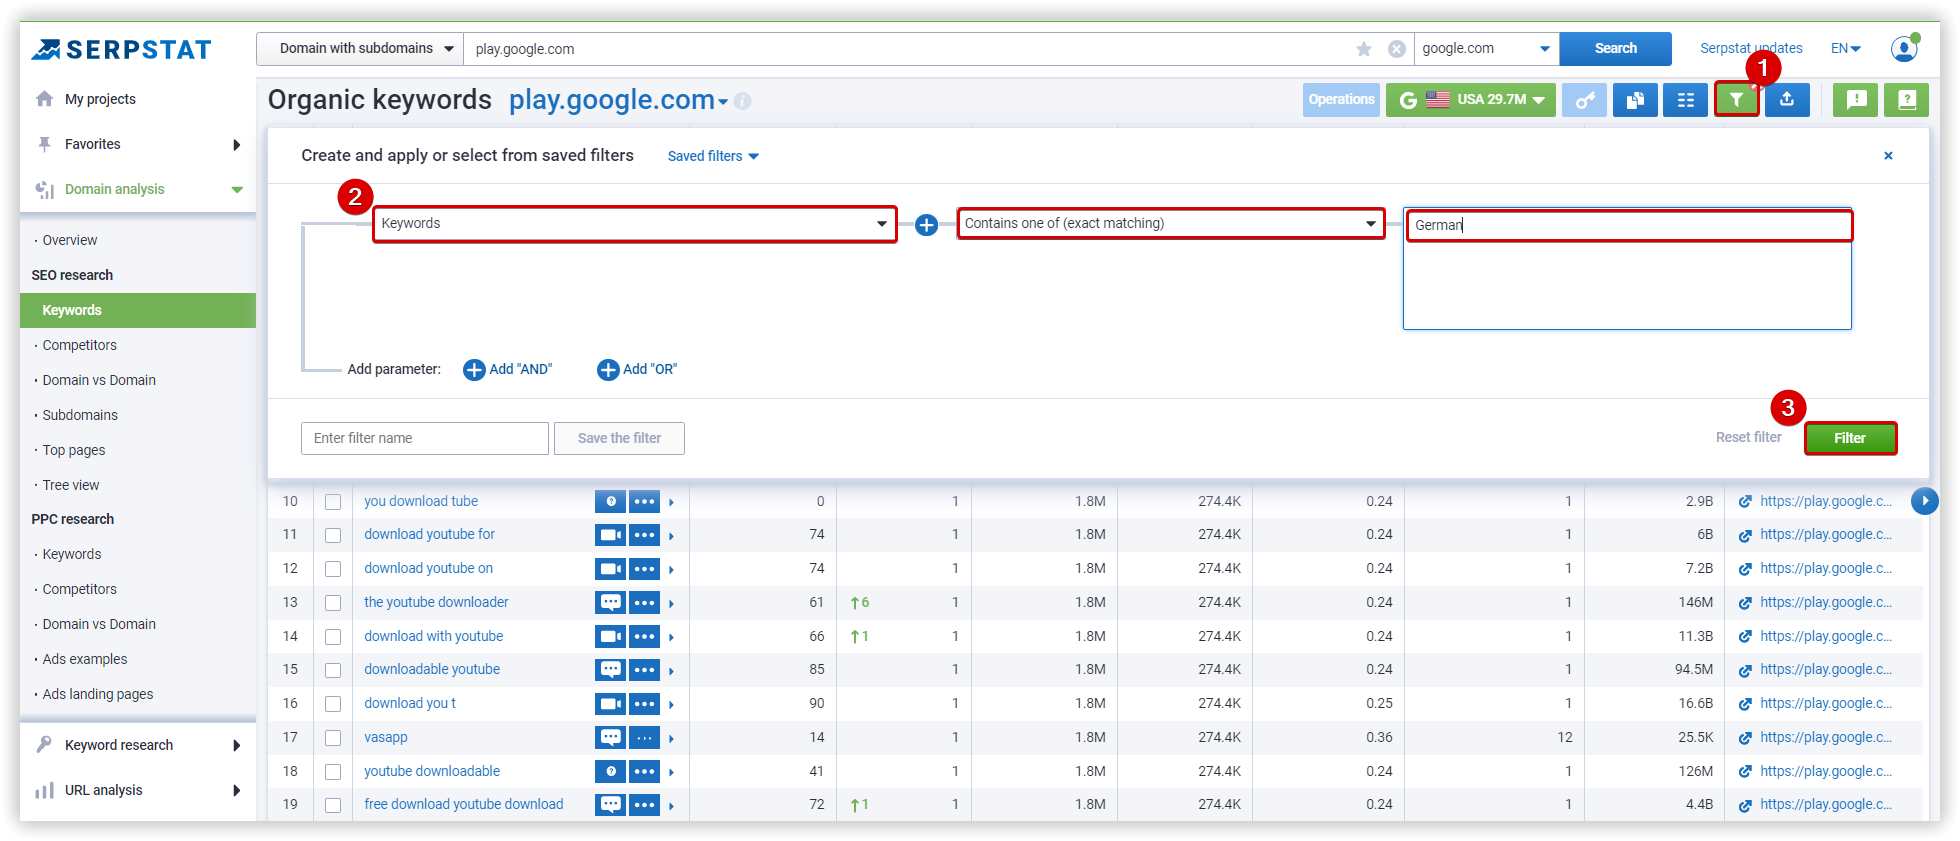This screenshot has height=841, width=1960.
Task: Clear the search field with X icon
Action: (x=1397, y=49)
